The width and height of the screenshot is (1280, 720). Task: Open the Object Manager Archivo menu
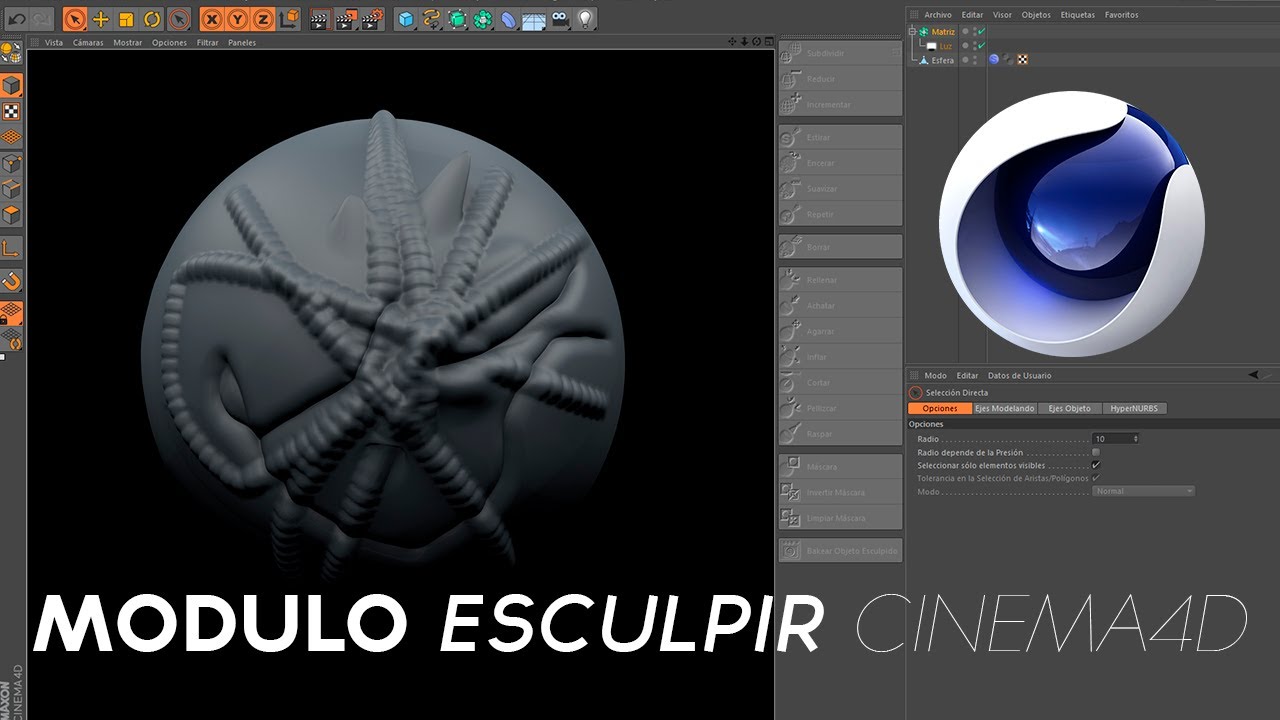[x=938, y=15]
